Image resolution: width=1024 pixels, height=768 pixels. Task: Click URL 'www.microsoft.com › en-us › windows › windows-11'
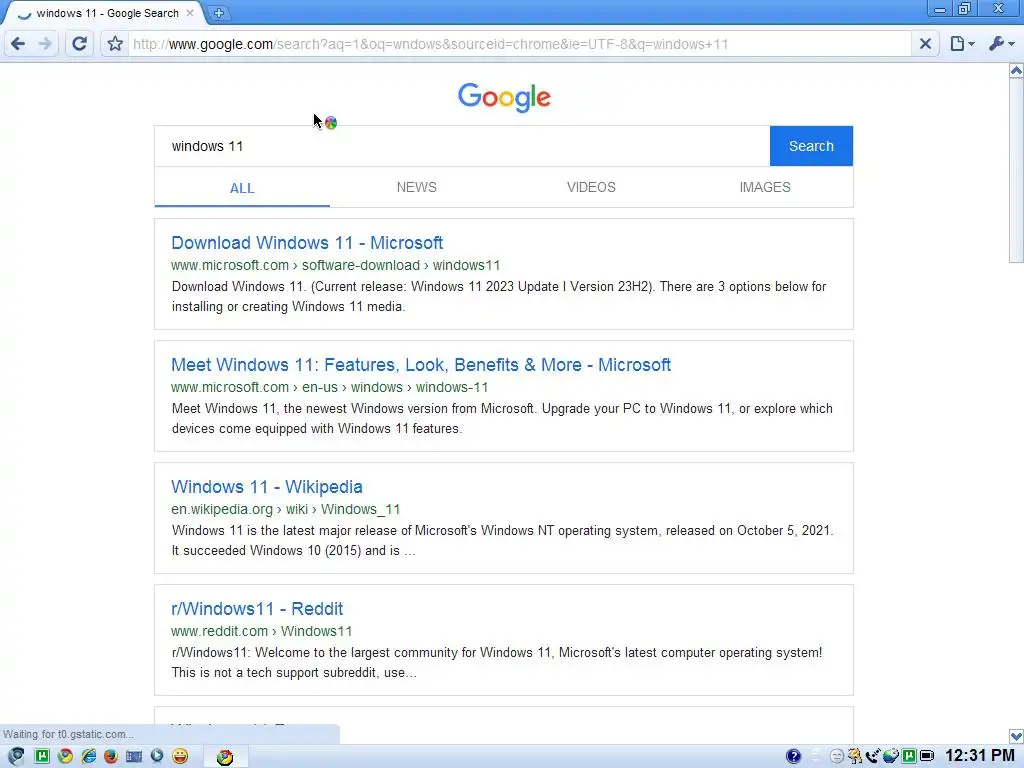[x=330, y=387]
